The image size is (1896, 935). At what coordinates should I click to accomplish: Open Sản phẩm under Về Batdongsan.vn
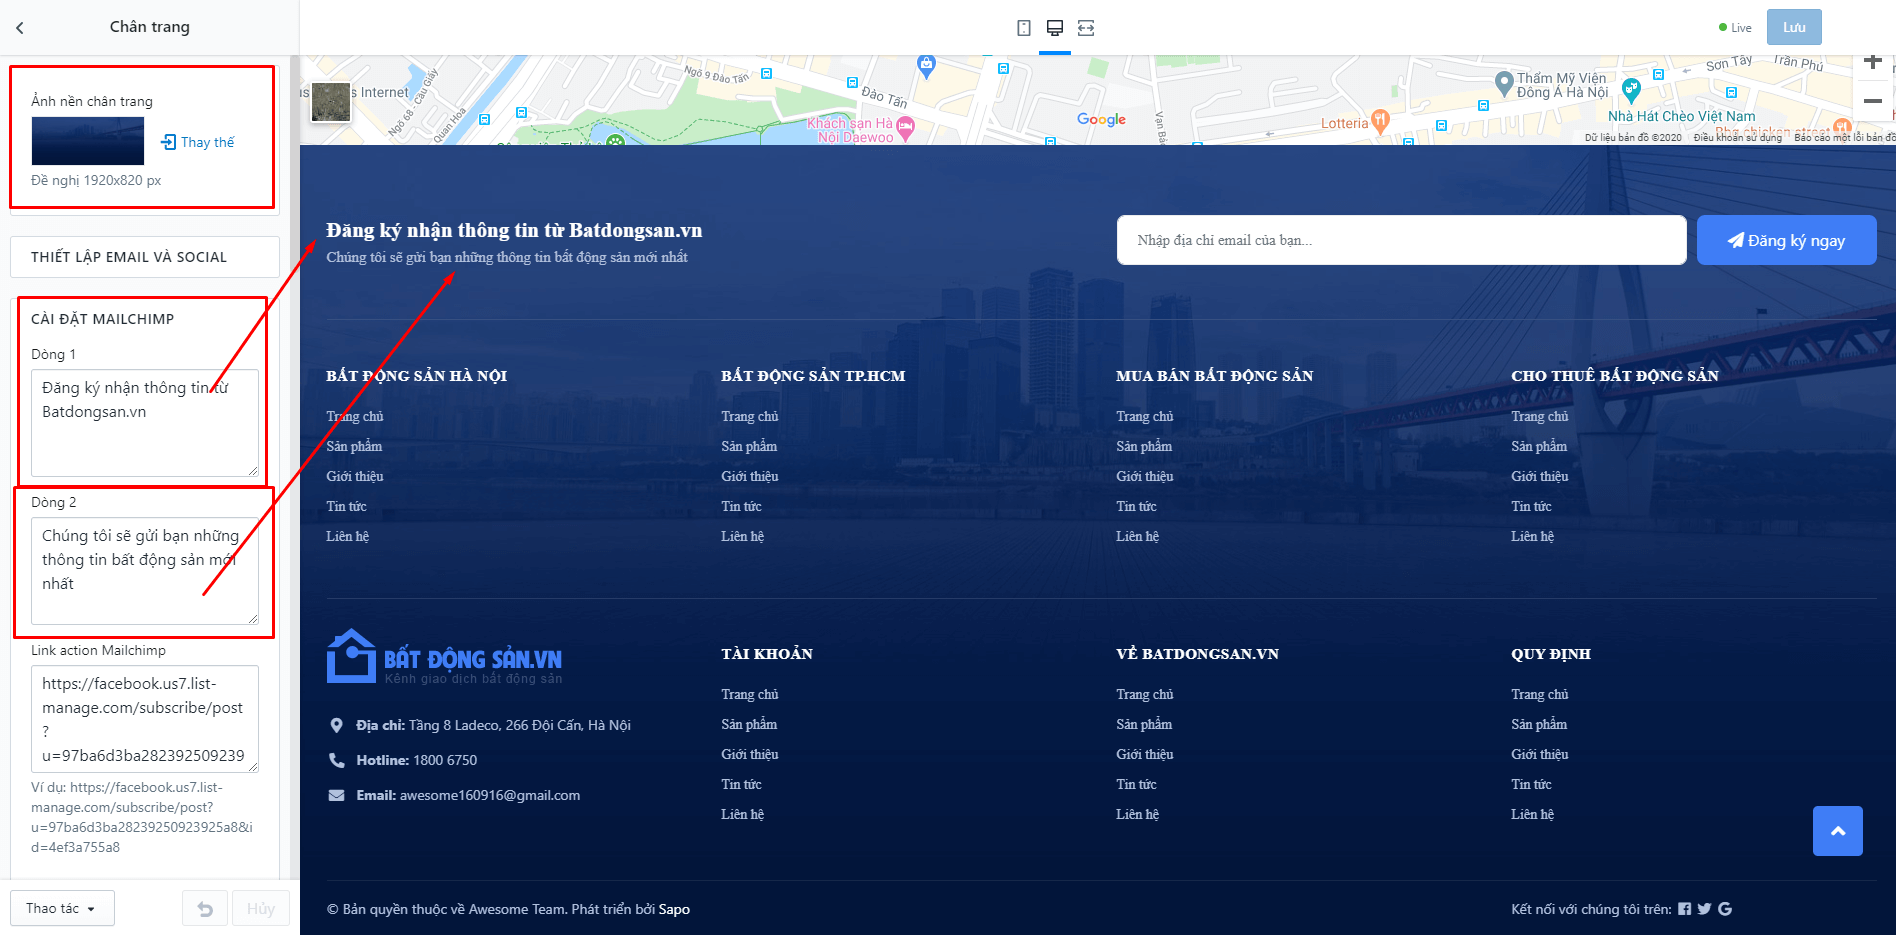(1145, 724)
